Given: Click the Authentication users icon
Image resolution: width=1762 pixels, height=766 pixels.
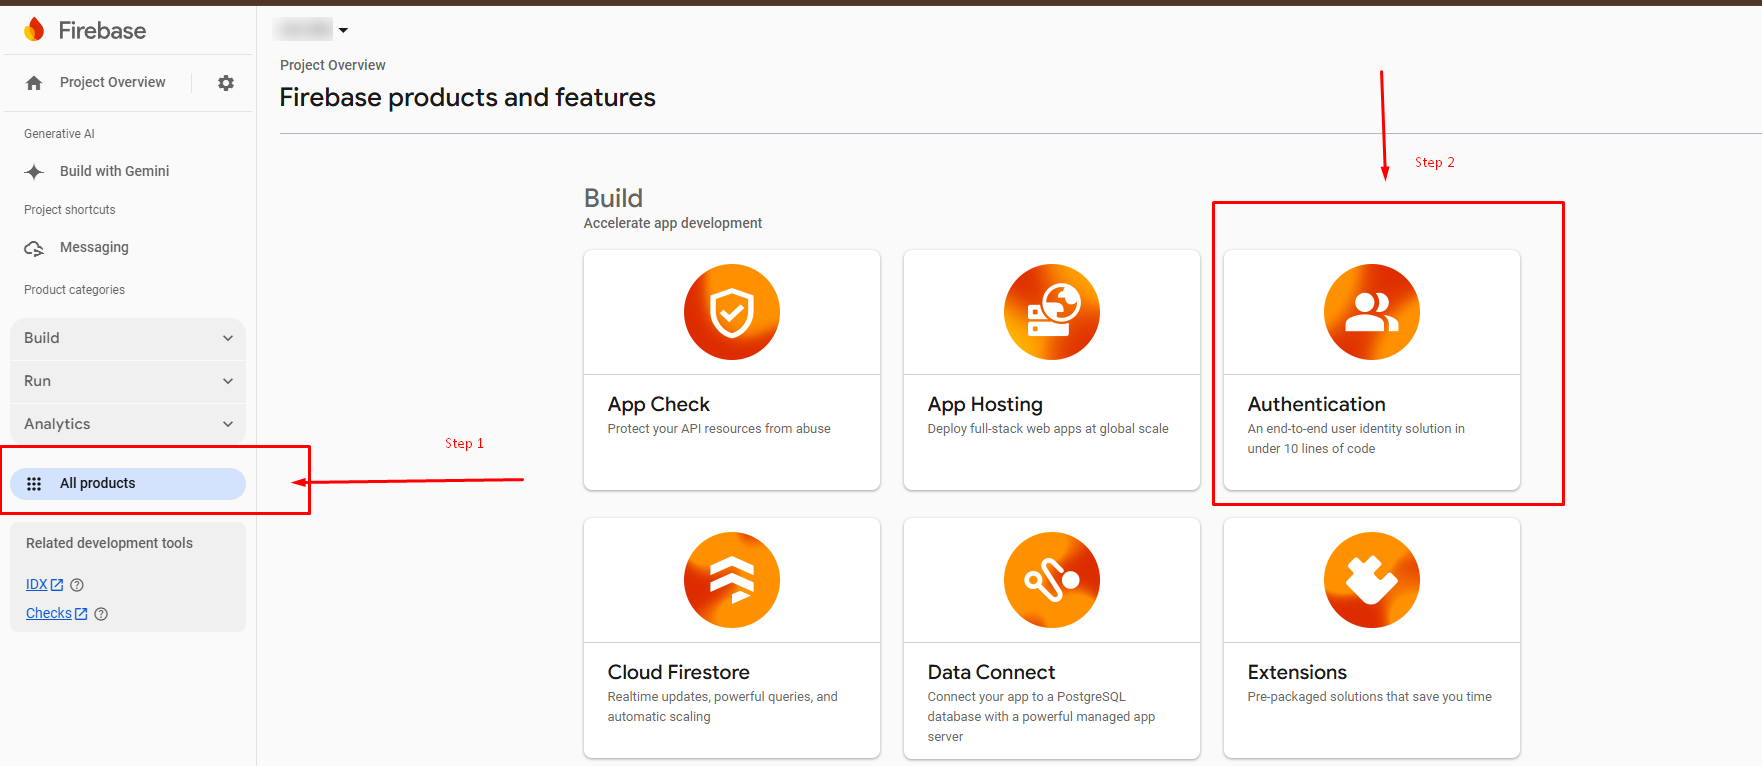Looking at the screenshot, I should point(1371,312).
